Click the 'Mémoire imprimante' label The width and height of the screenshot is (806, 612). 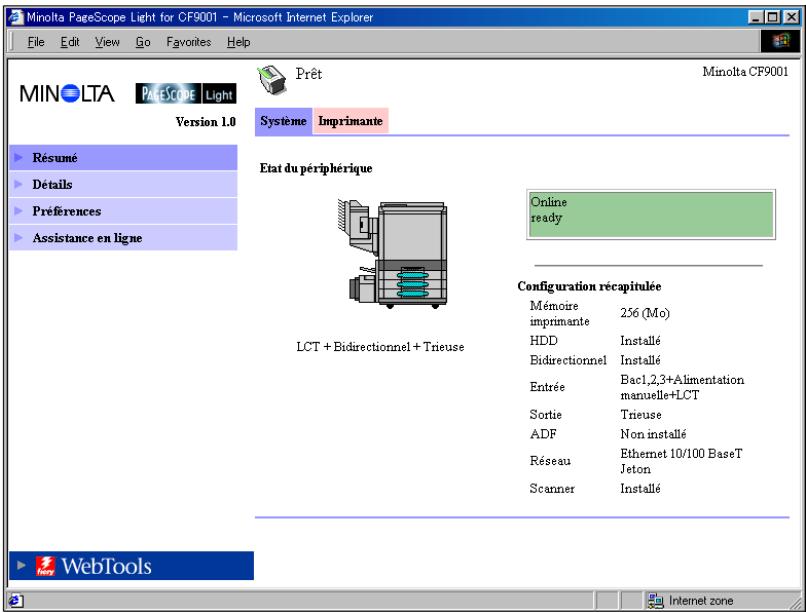pos(559,313)
